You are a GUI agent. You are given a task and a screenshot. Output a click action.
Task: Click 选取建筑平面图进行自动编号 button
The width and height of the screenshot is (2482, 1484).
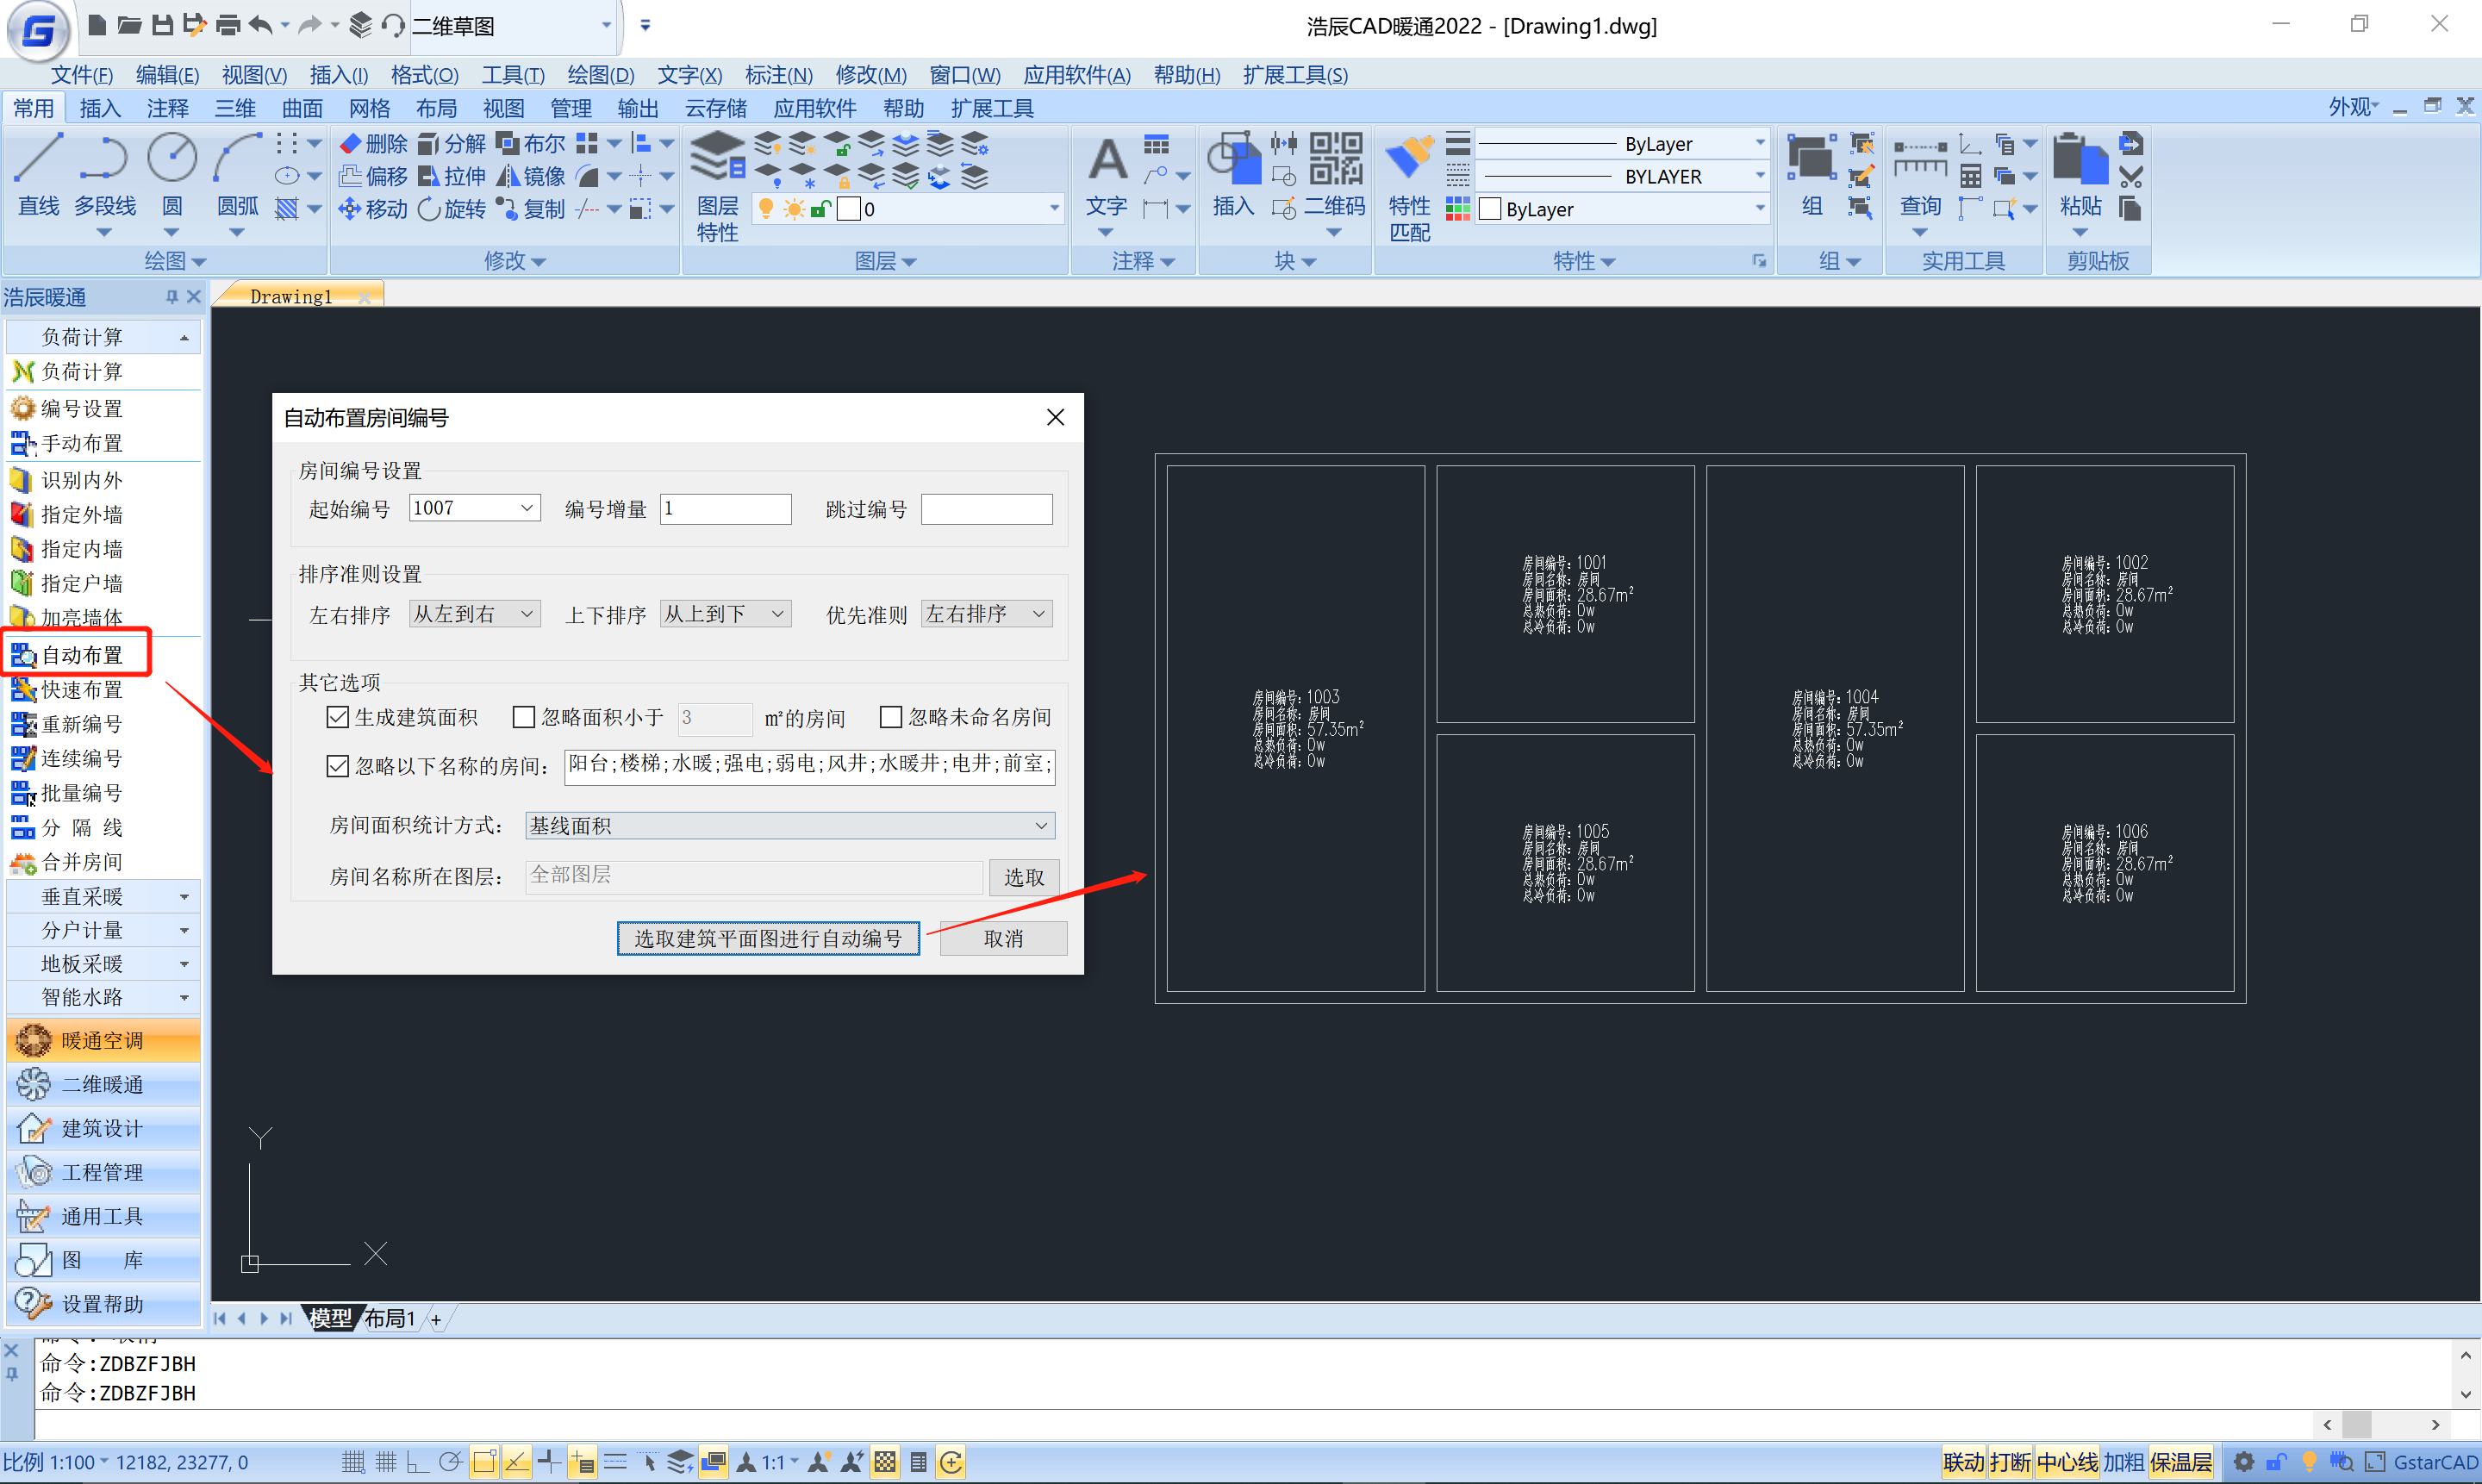(767, 938)
